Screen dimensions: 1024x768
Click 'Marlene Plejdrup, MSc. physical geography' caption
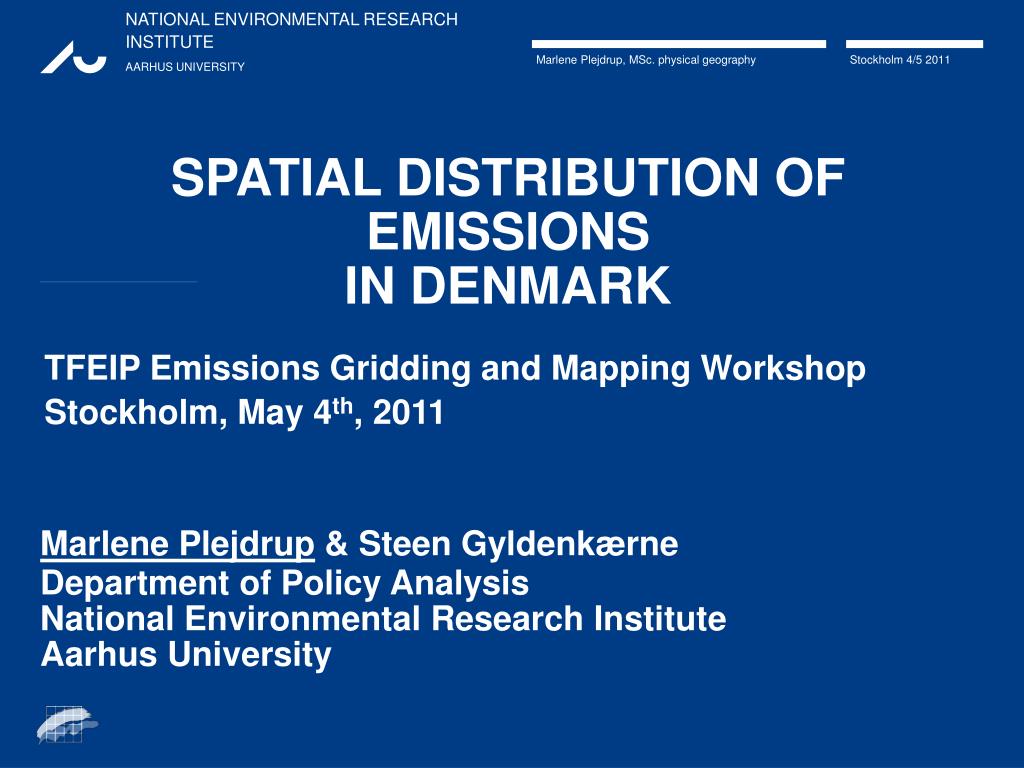[x=646, y=60]
